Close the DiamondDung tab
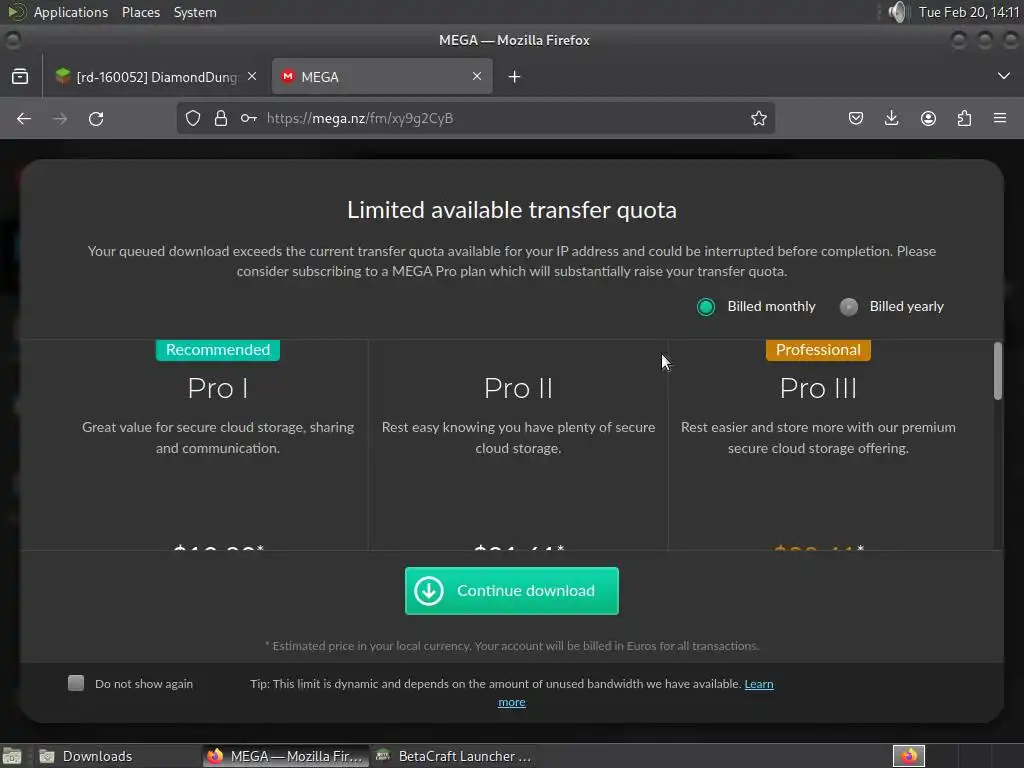 tap(252, 76)
